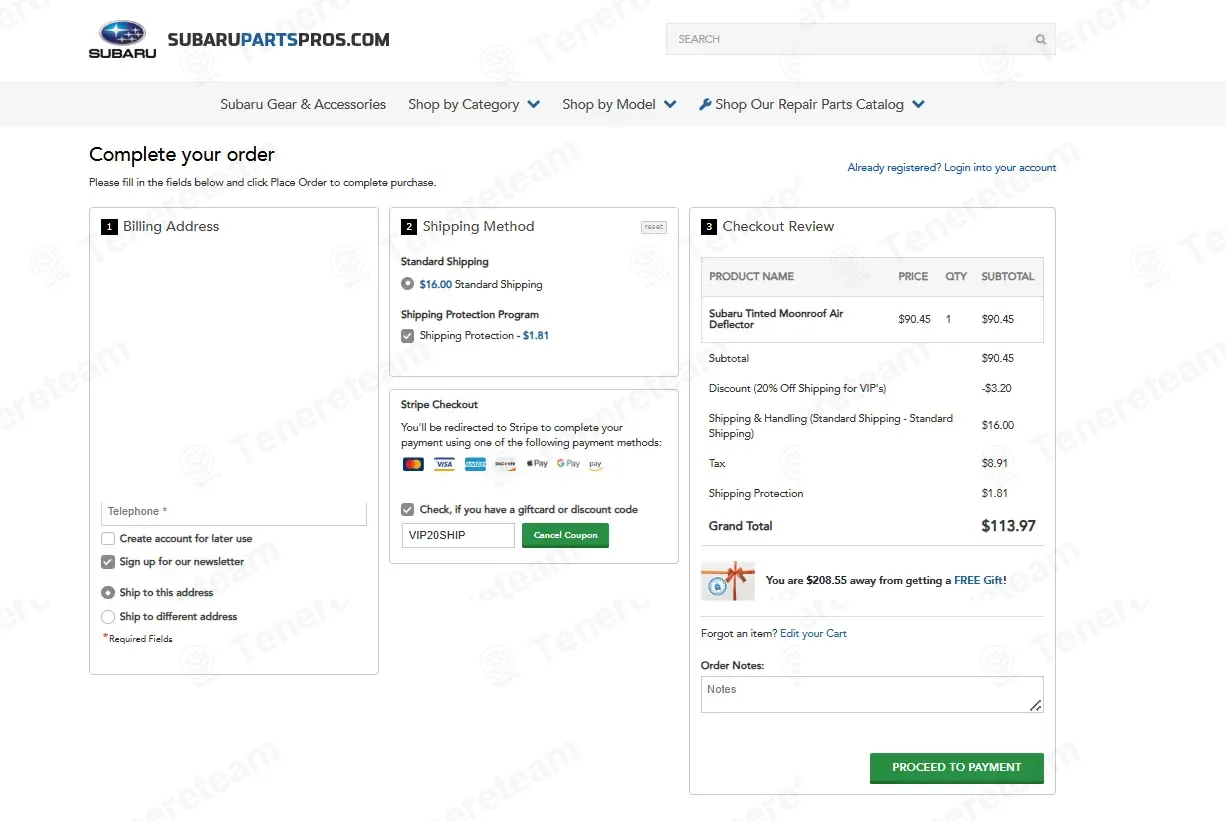The image size is (1226, 821).
Task: Click the SUBTOTAL column header
Action: click(x=1008, y=277)
